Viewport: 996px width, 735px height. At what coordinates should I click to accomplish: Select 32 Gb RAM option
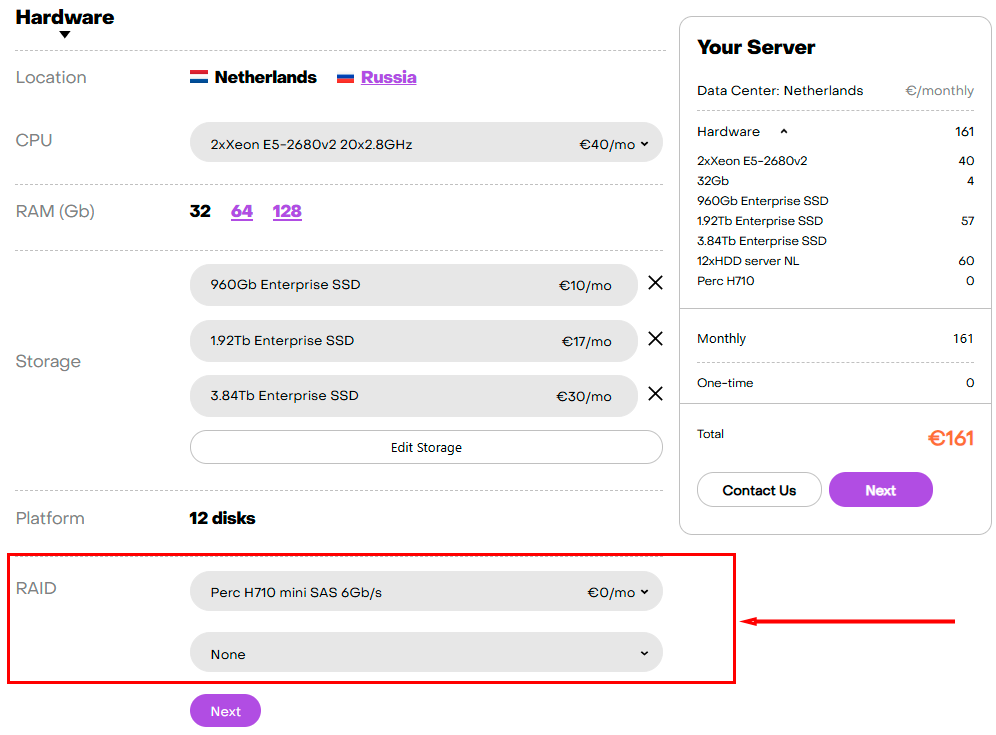click(200, 211)
